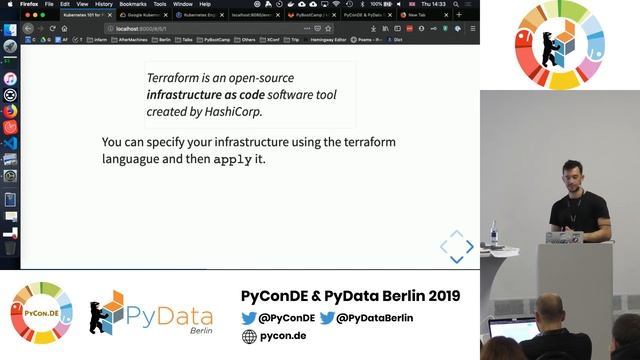
Task: Open the Bluetooth status menu
Action: click(362, 4)
